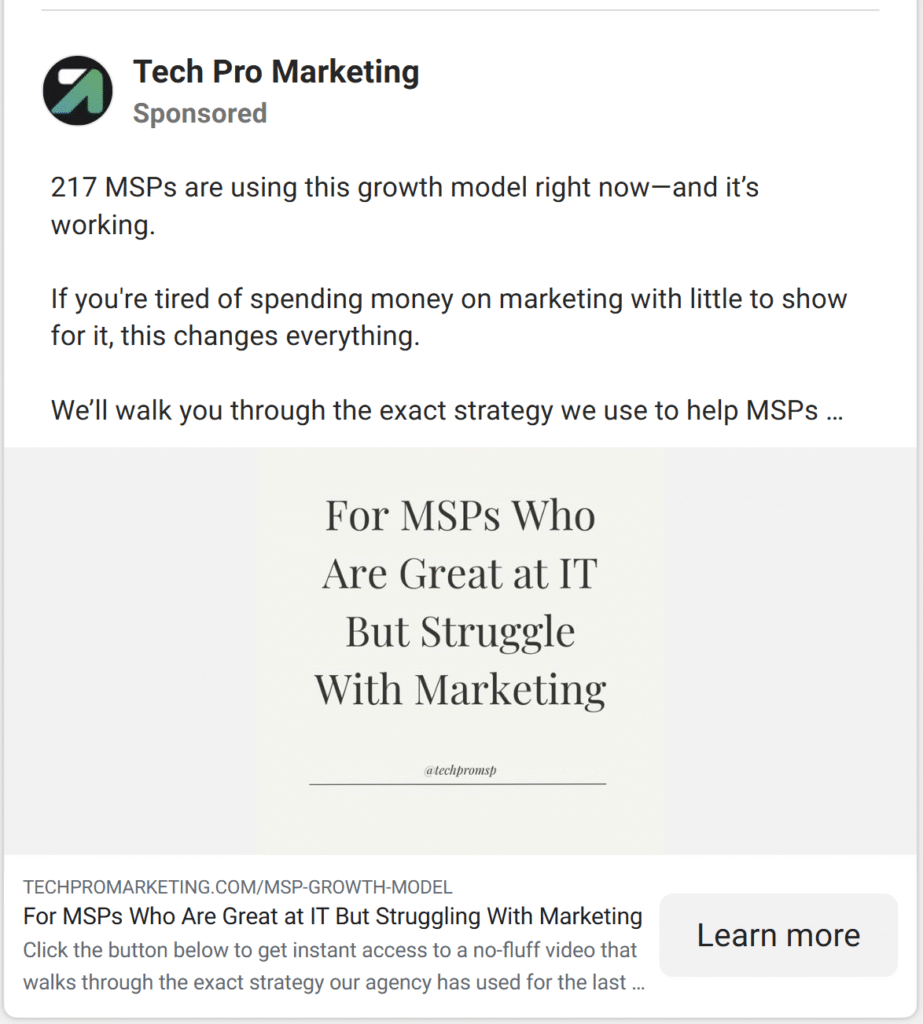923x1024 pixels.
Task: Click the 'Click the button below' description
Action: [x=330, y=950]
